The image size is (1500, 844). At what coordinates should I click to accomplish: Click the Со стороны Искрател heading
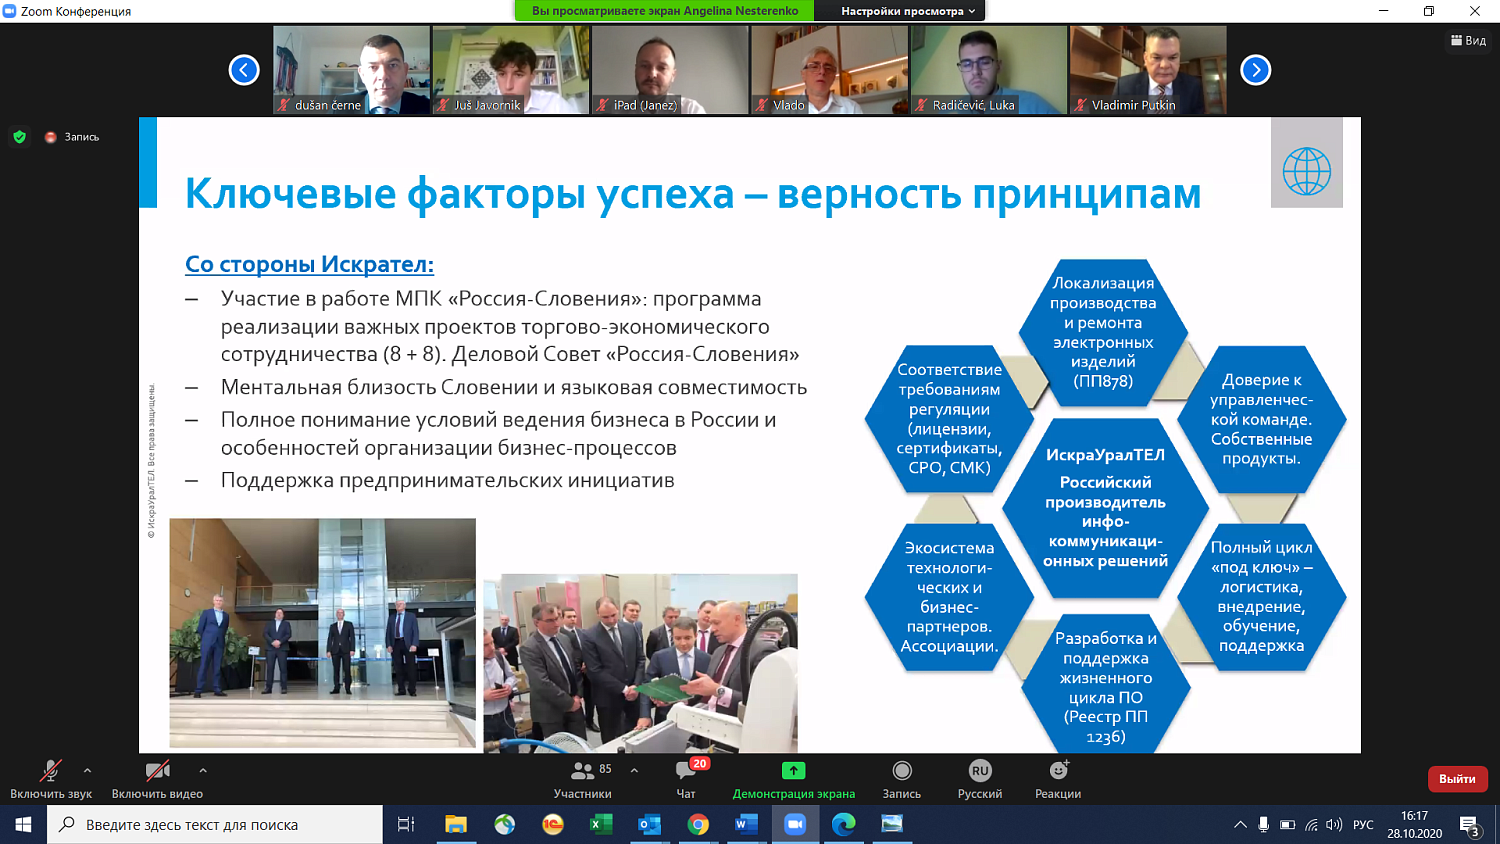(309, 264)
